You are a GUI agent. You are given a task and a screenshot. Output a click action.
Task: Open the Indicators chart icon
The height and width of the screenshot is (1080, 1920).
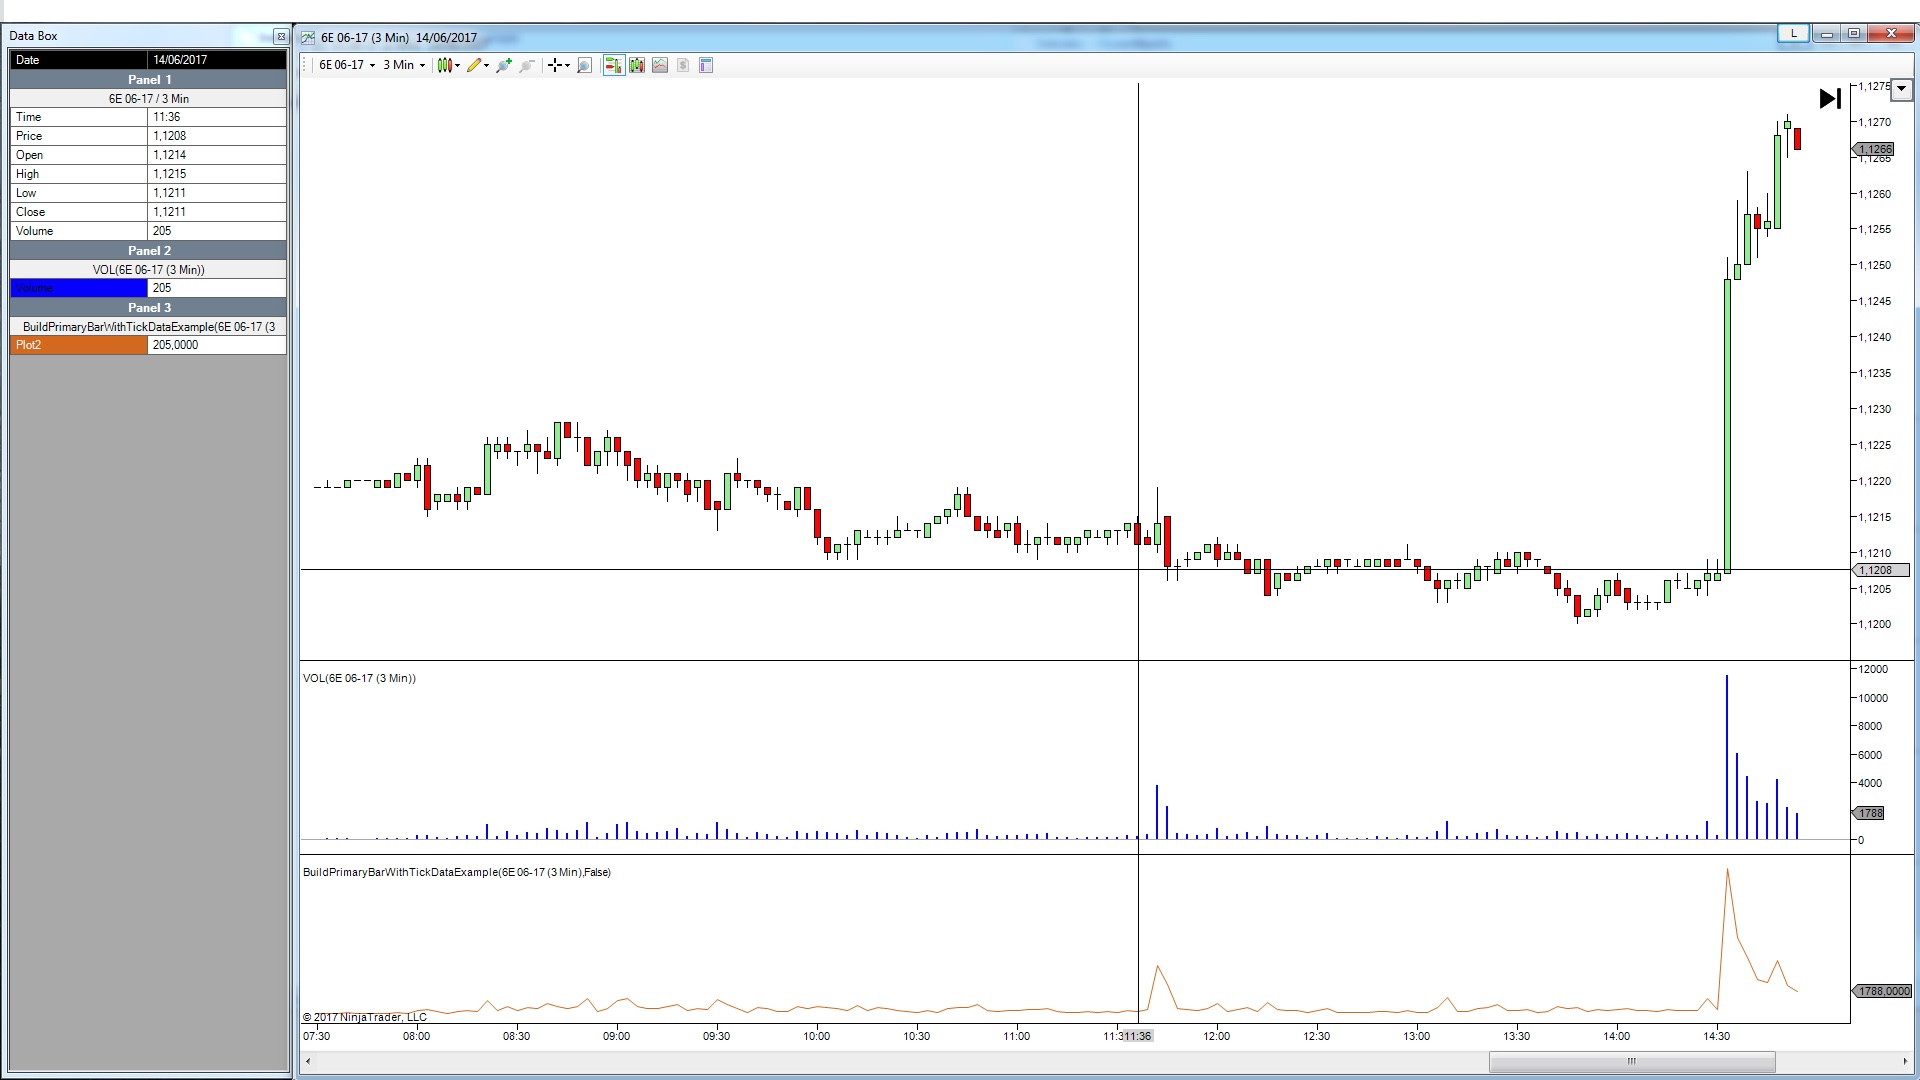point(660,65)
